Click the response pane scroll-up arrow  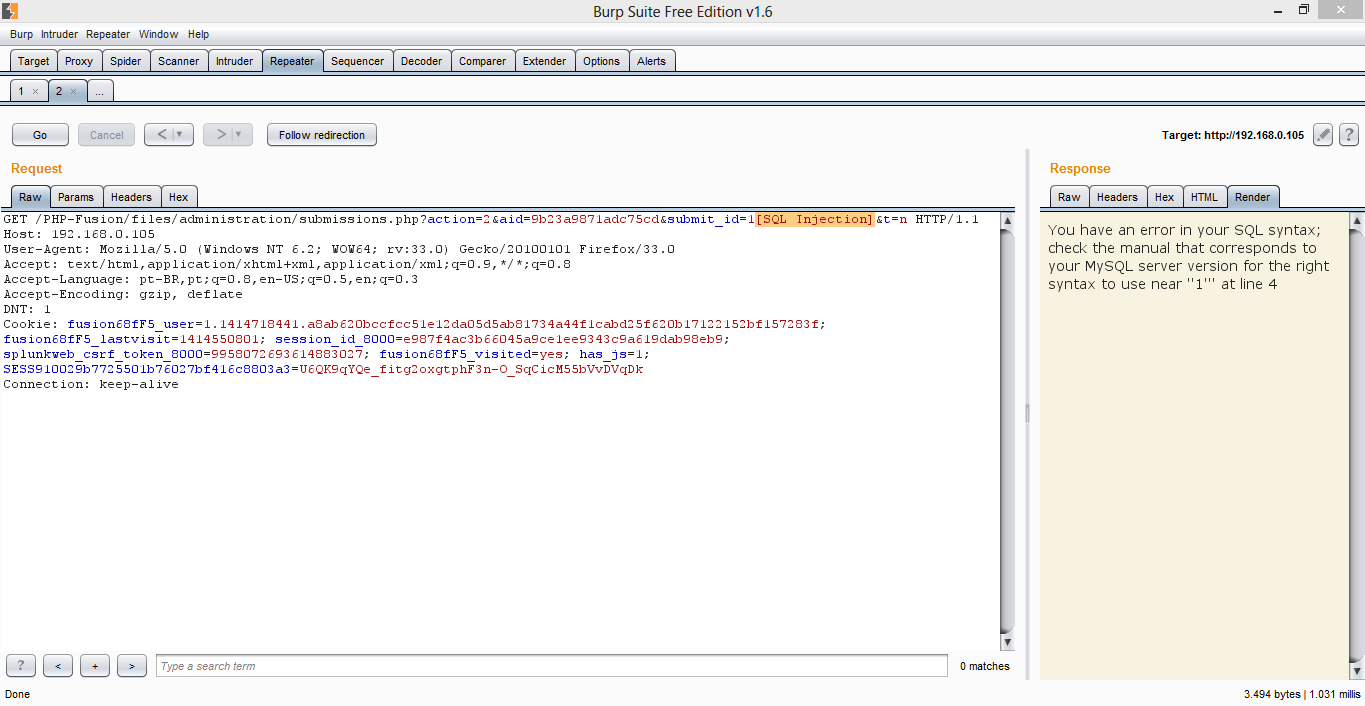[1357, 220]
